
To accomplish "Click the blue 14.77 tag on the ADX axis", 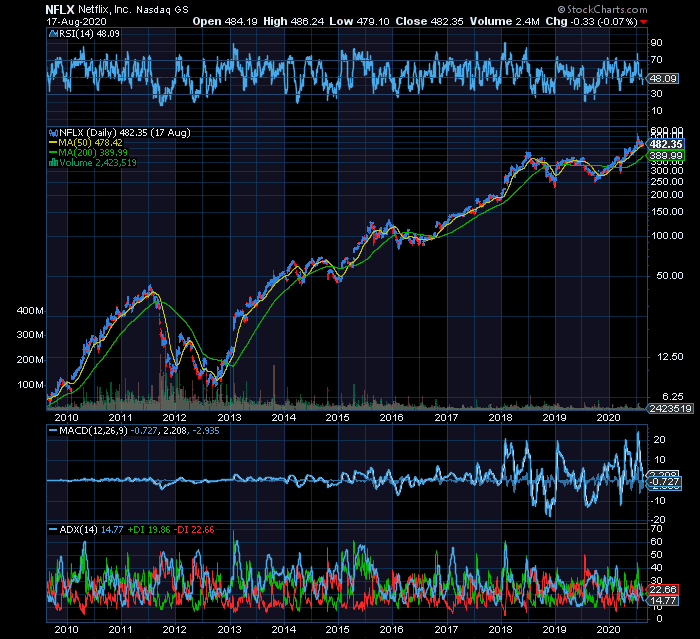I will [663, 601].
